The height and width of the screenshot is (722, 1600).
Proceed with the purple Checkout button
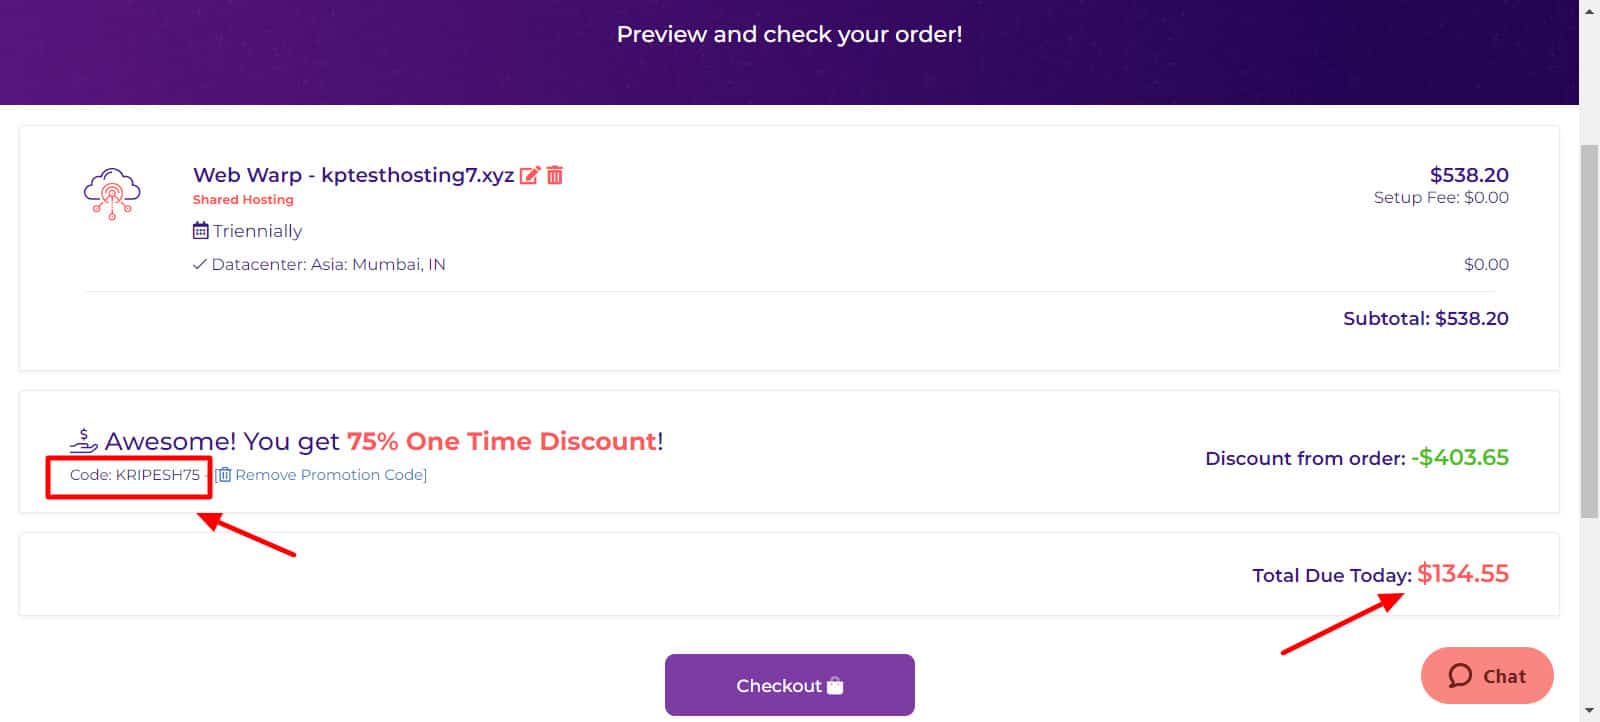tap(790, 685)
